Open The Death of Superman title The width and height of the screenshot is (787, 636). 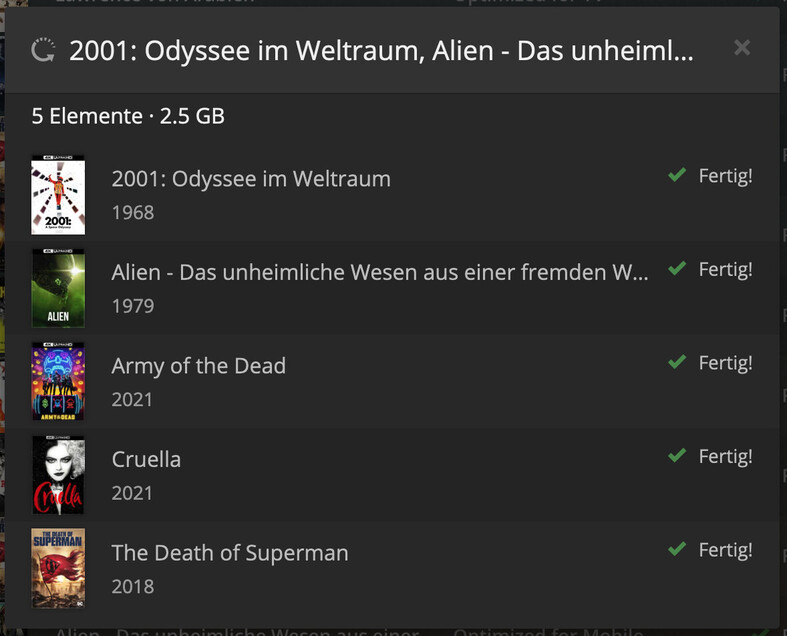click(230, 553)
